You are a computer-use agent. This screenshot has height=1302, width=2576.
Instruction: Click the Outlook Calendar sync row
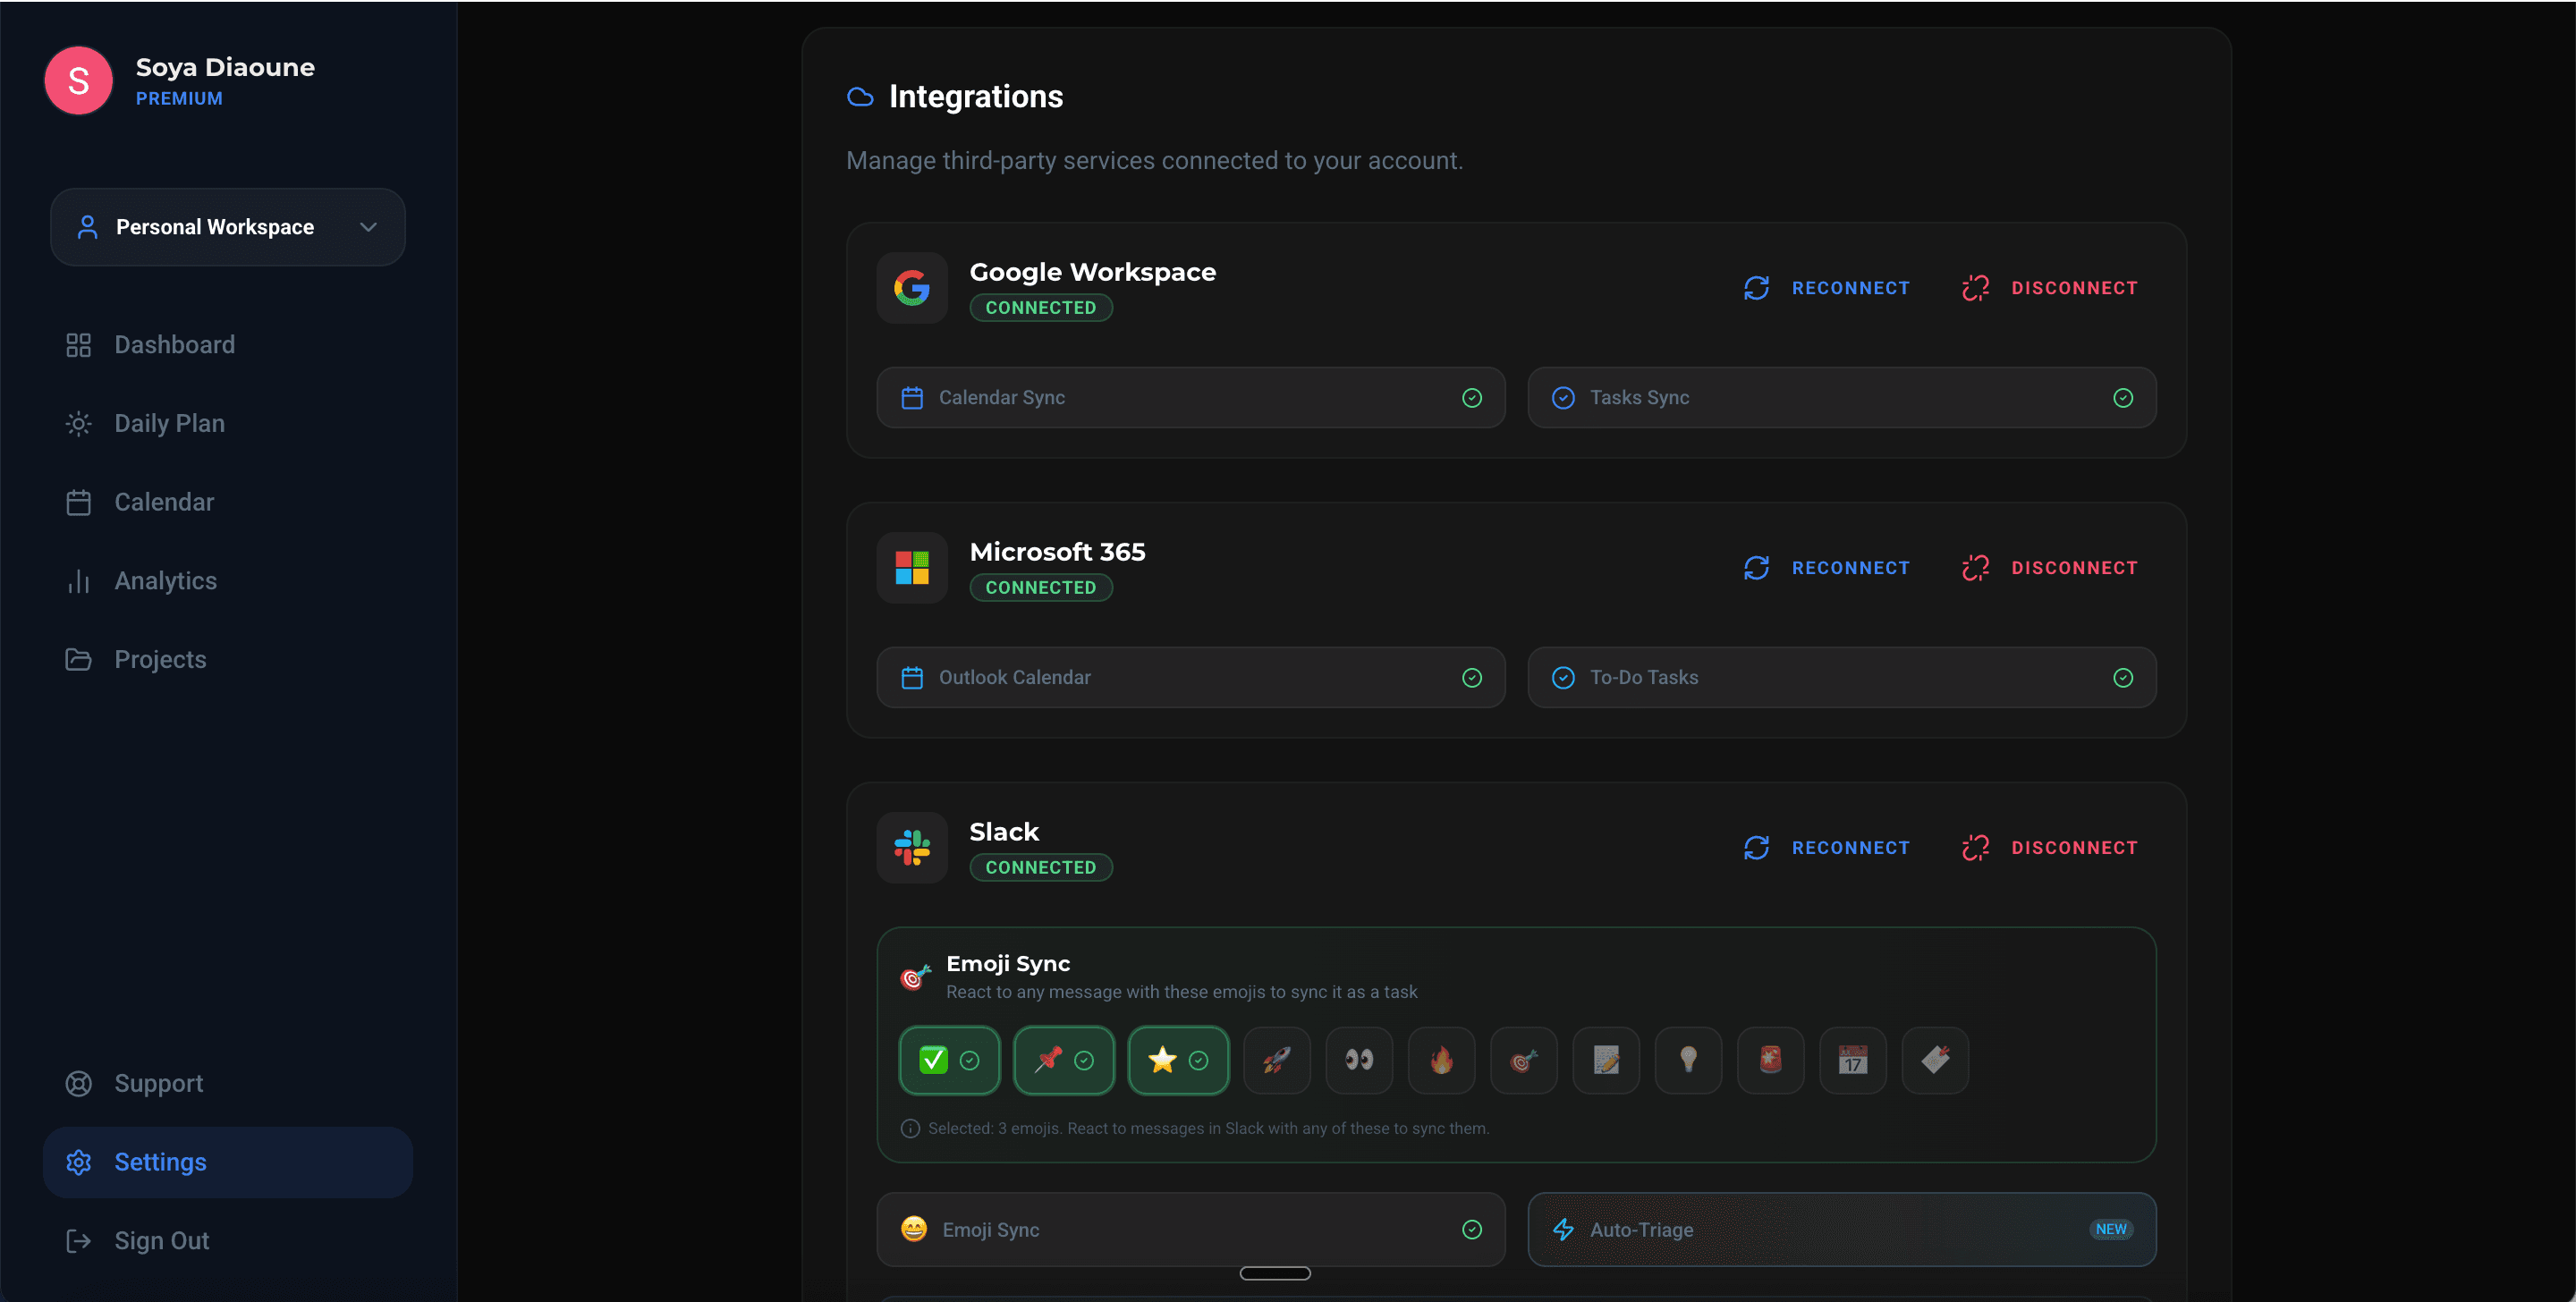(x=1190, y=678)
